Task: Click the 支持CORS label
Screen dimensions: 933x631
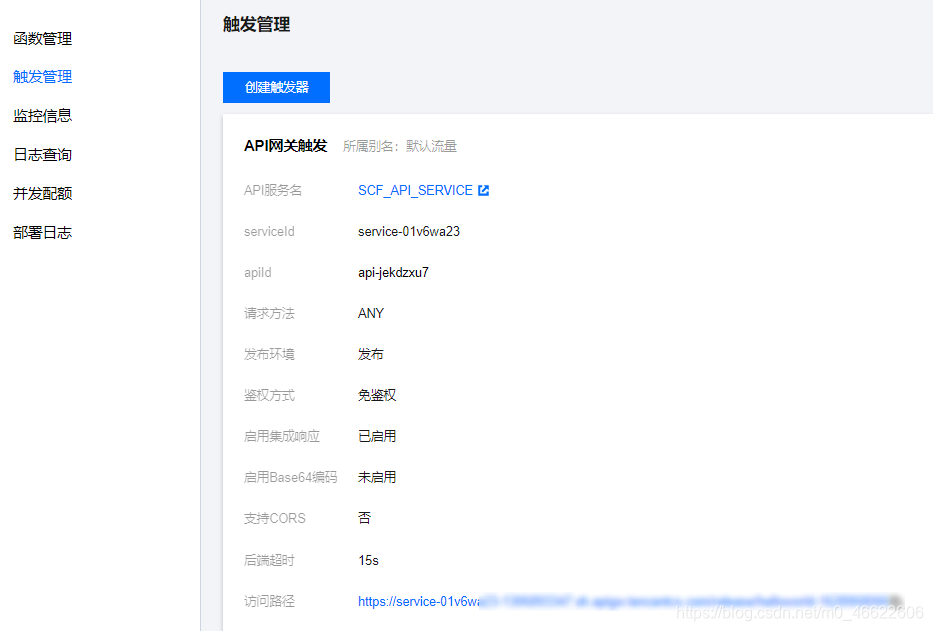Action: pyautogui.click(x=274, y=518)
